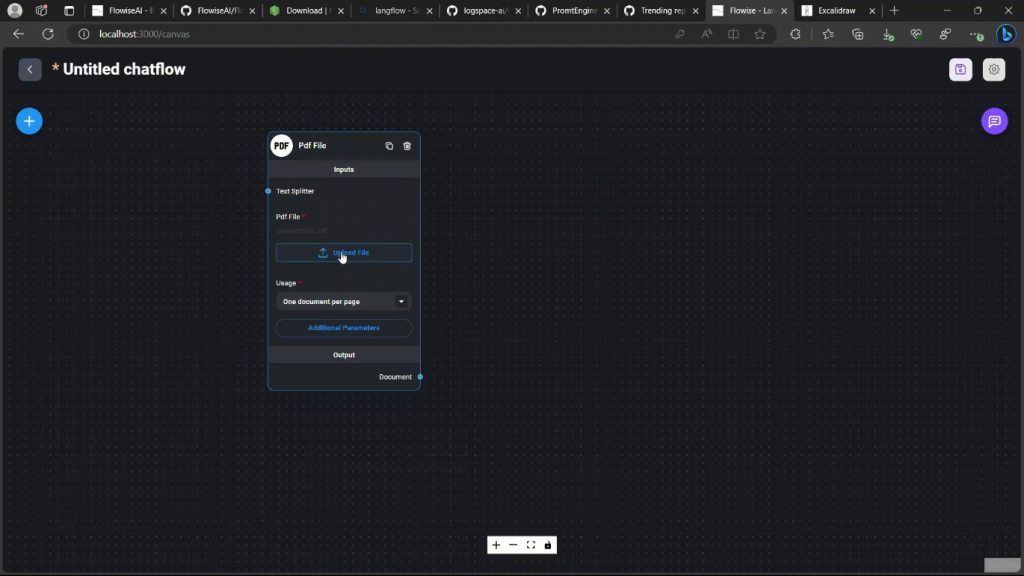
Task: Click the Document output label
Action: (395, 377)
